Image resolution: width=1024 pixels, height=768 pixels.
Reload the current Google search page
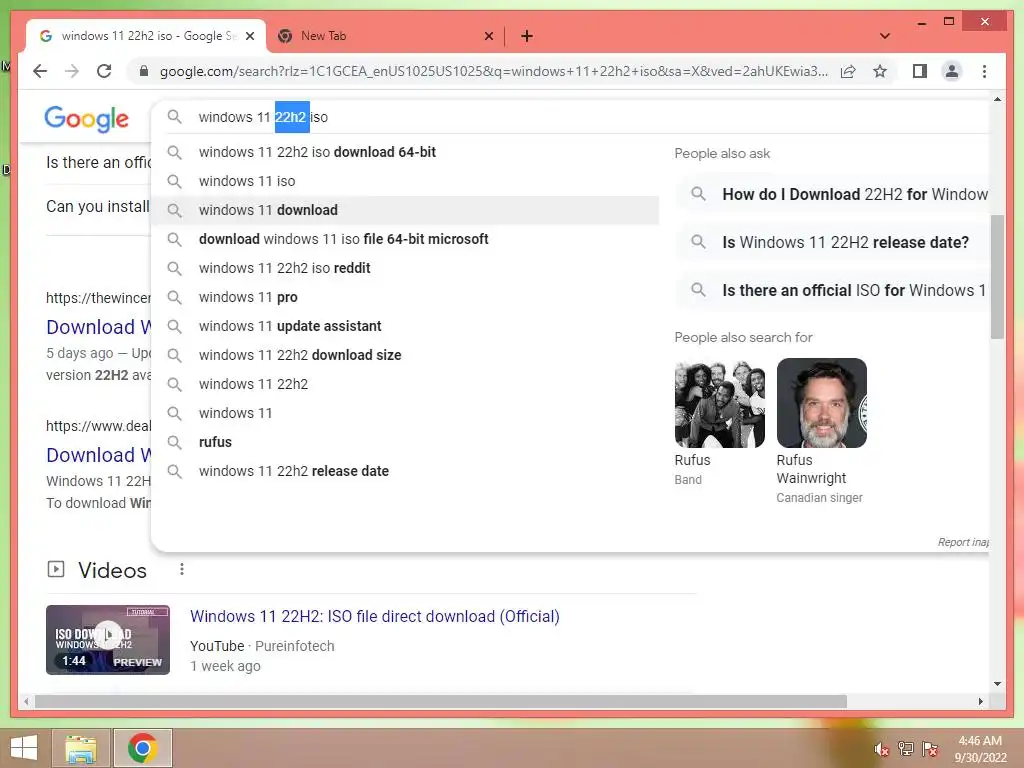click(x=104, y=71)
